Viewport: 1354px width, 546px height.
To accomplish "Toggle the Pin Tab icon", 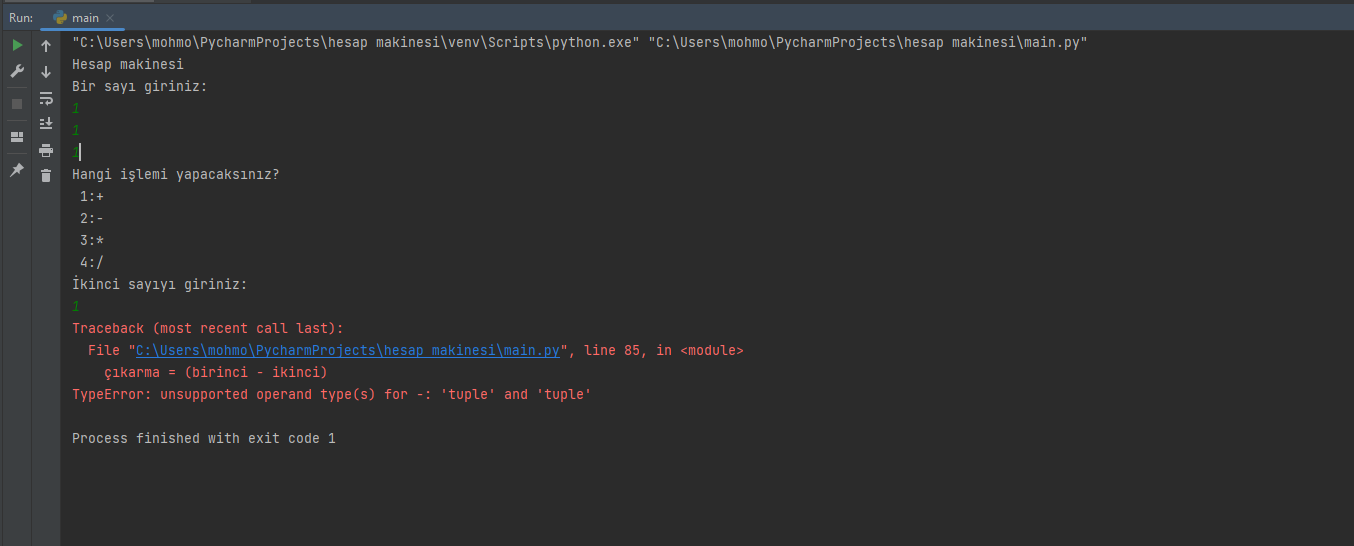I will (16, 170).
